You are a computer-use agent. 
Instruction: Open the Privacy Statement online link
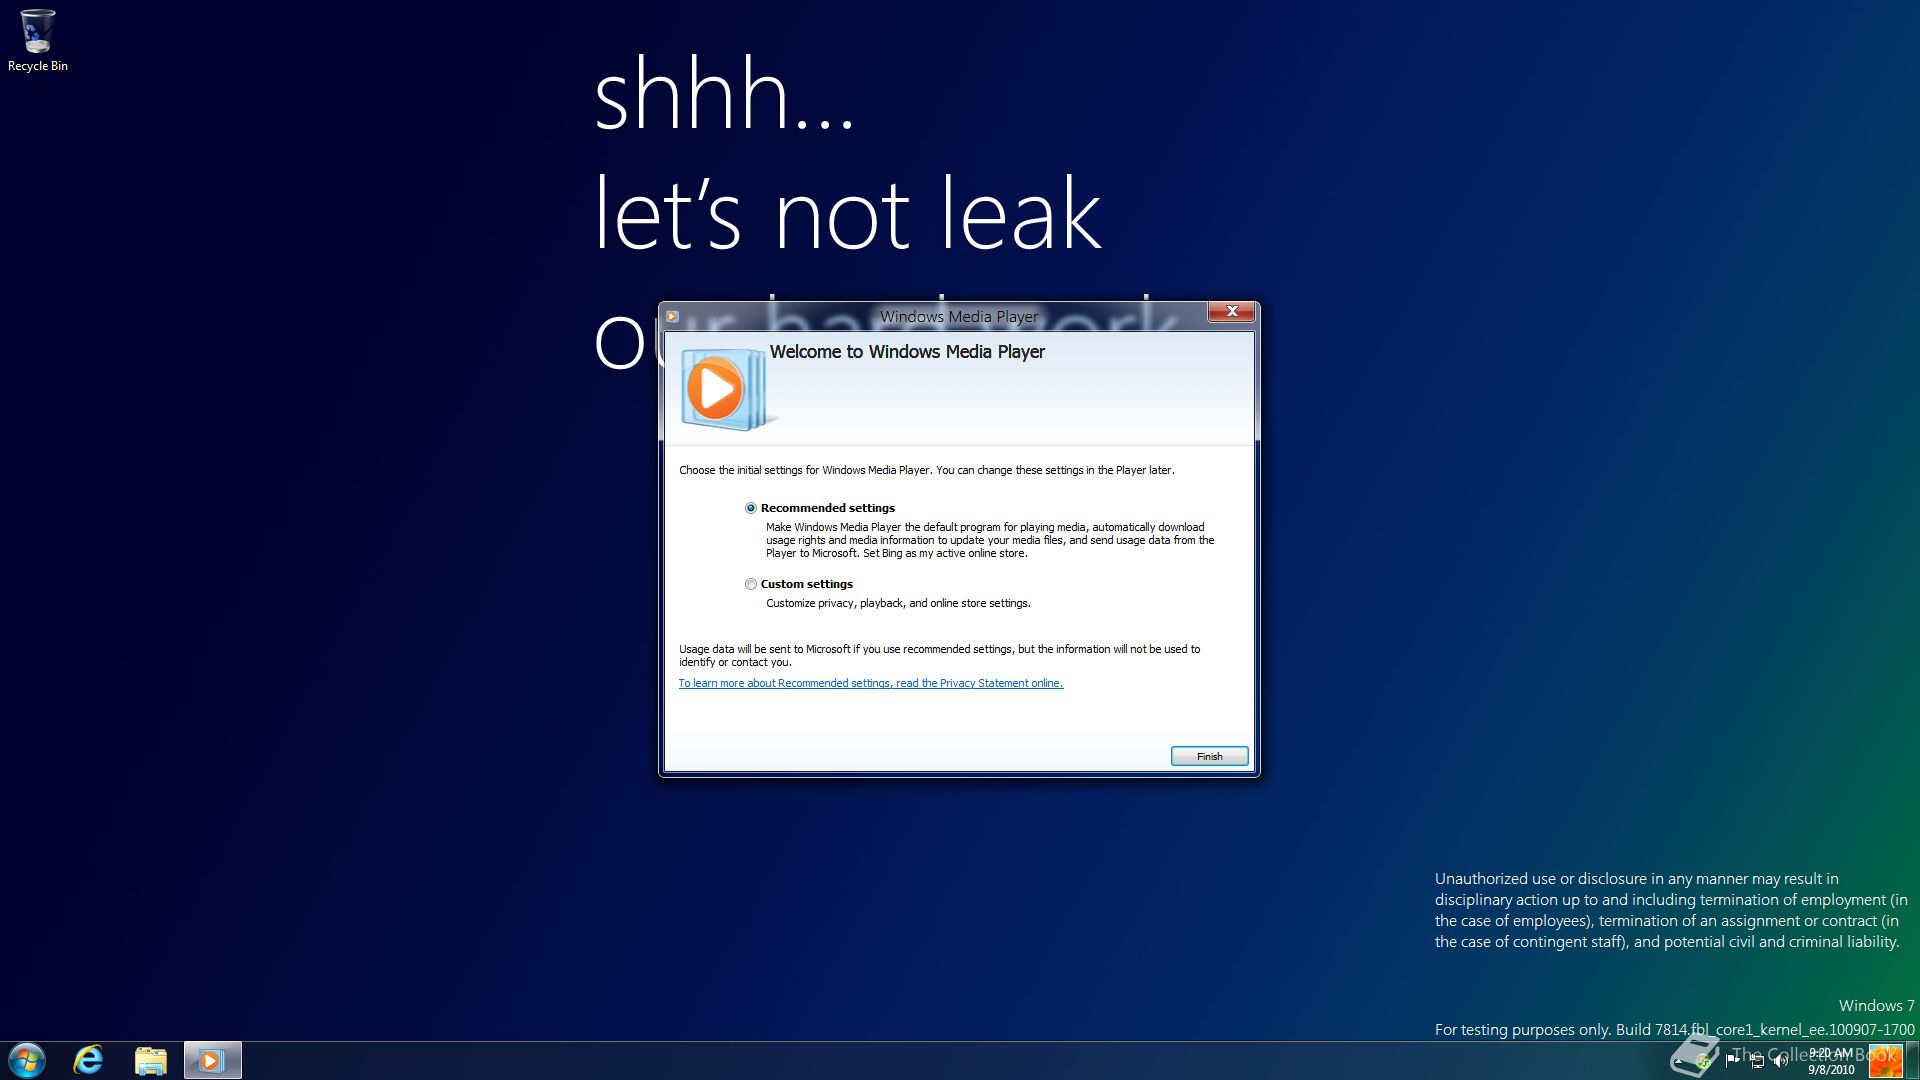click(x=870, y=683)
